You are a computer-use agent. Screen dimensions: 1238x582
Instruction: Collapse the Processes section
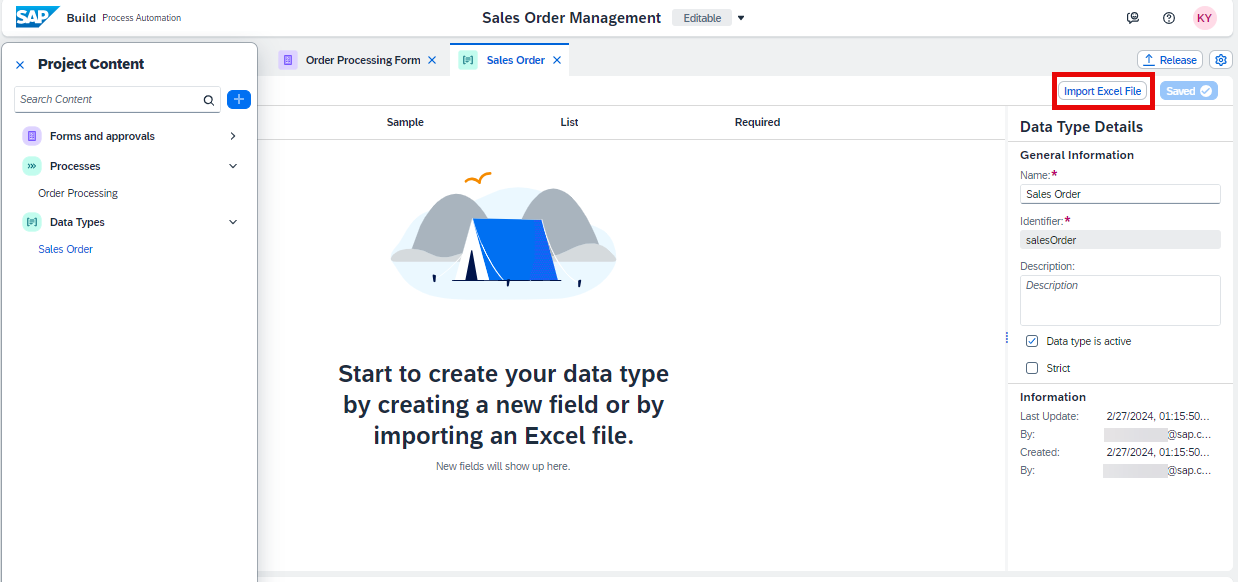[x=233, y=166]
